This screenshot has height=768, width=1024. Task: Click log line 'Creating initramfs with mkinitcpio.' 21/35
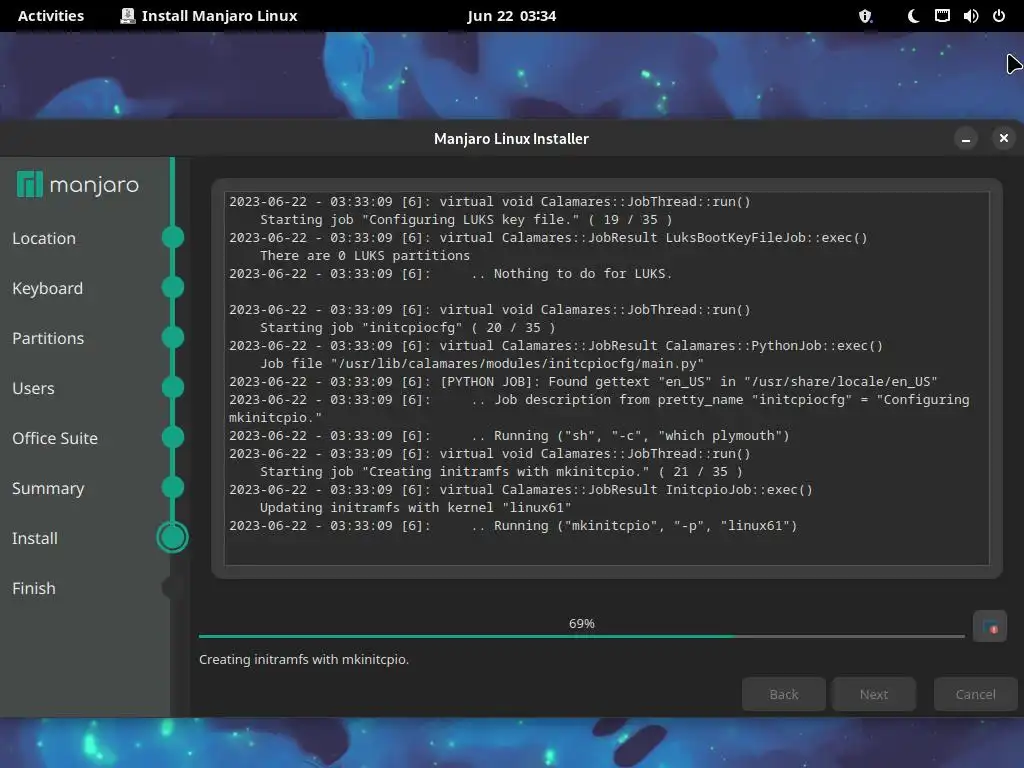[502, 472]
